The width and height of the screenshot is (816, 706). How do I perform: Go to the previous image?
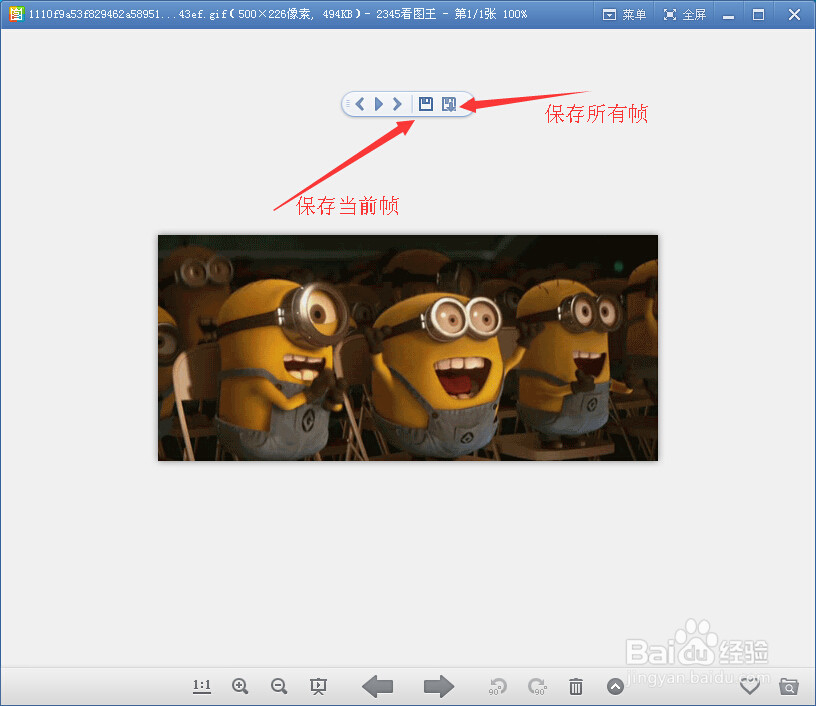coord(378,686)
